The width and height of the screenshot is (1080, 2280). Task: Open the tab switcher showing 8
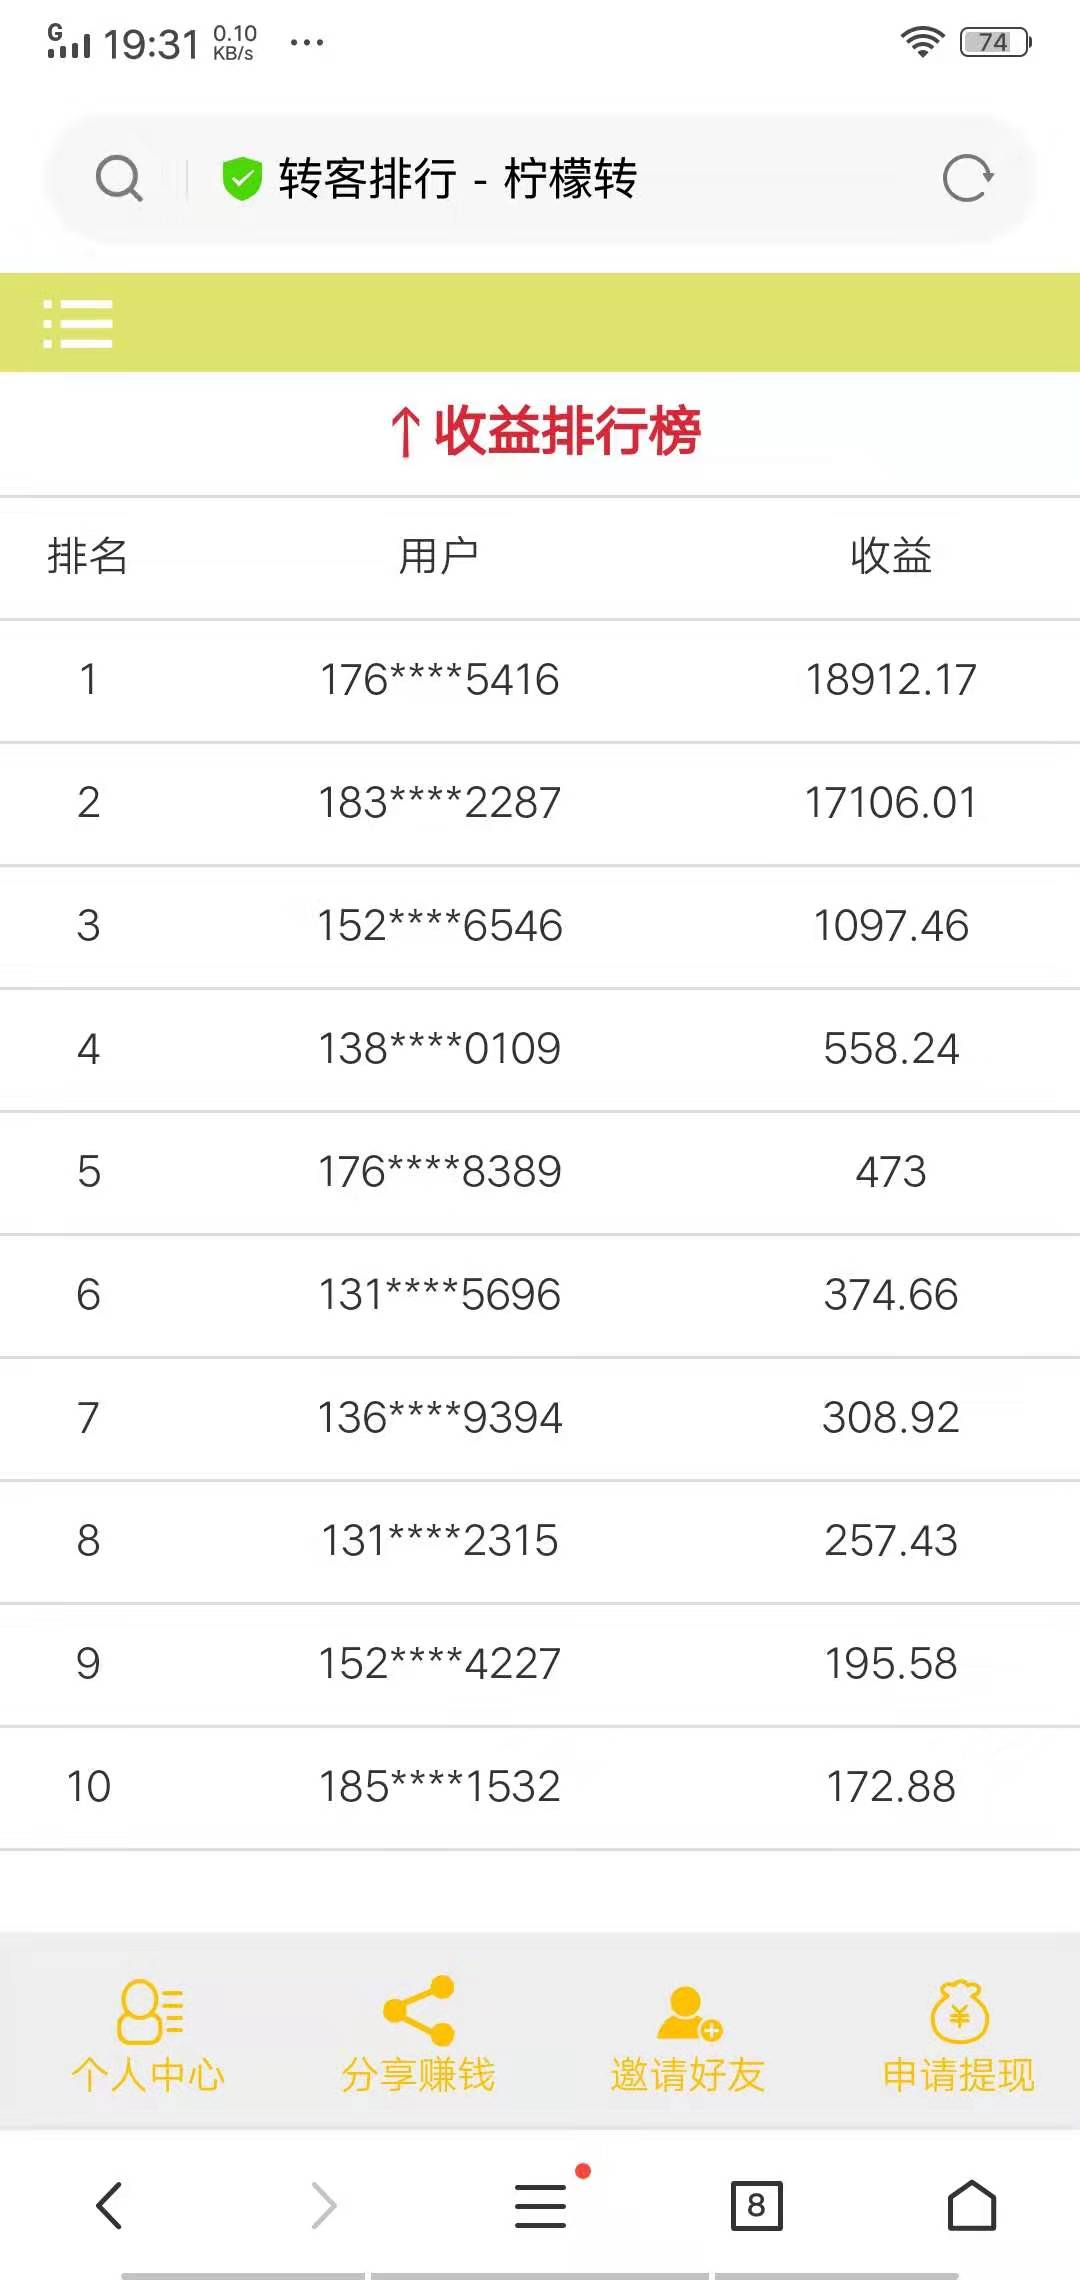click(756, 2205)
